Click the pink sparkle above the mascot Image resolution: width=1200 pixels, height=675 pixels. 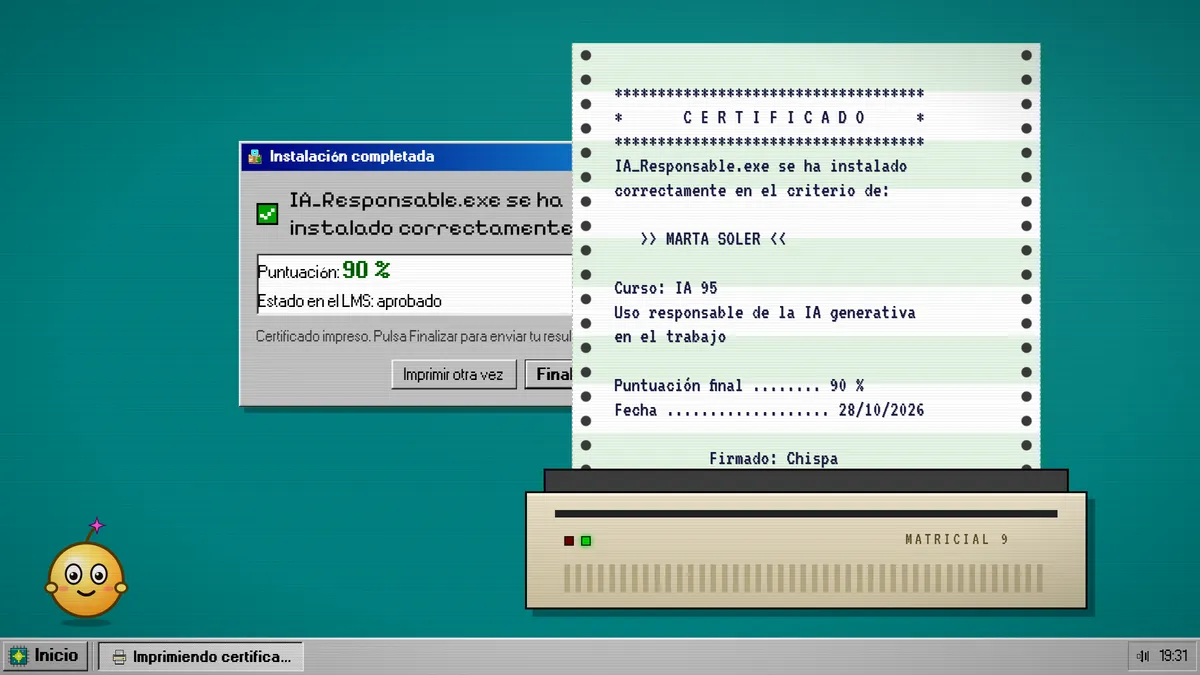97,525
